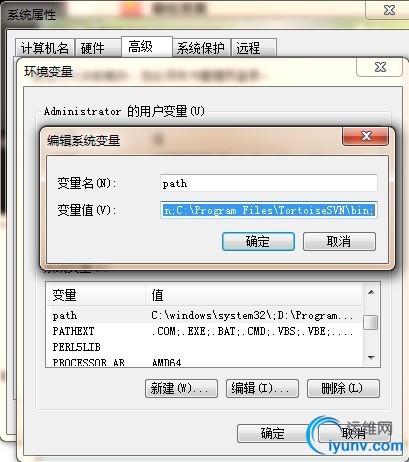Click the 新建(W)... button
This screenshot has width=409, height=462.
pos(182,388)
